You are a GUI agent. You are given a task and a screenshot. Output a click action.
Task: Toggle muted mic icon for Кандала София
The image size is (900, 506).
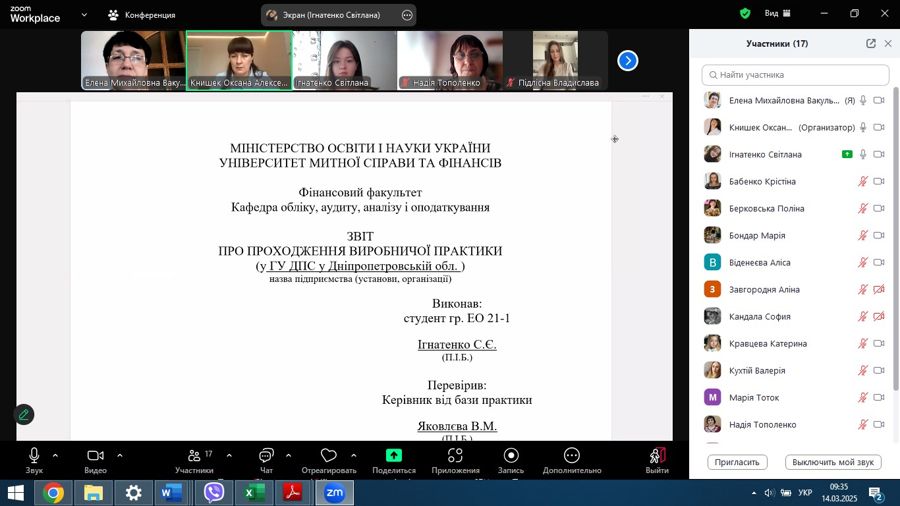click(x=863, y=316)
